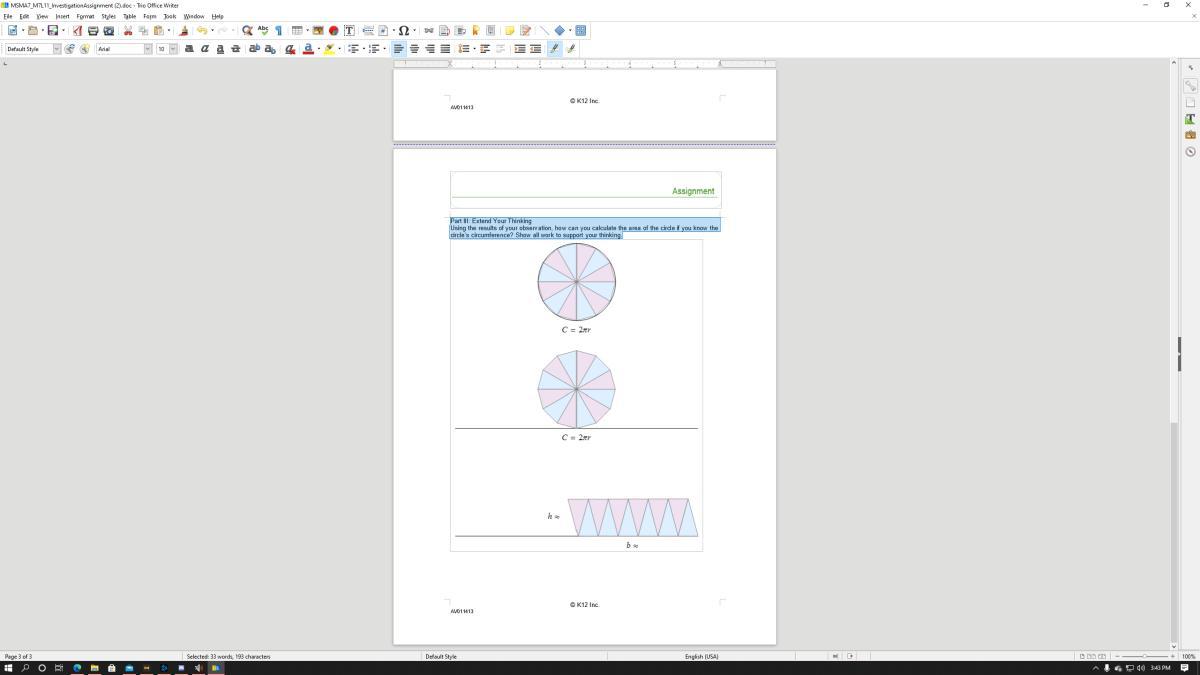Image resolution: width=1200 pixels, height=675 pixels.
Task: Toggle Bold formatting button
Action: 189,49
